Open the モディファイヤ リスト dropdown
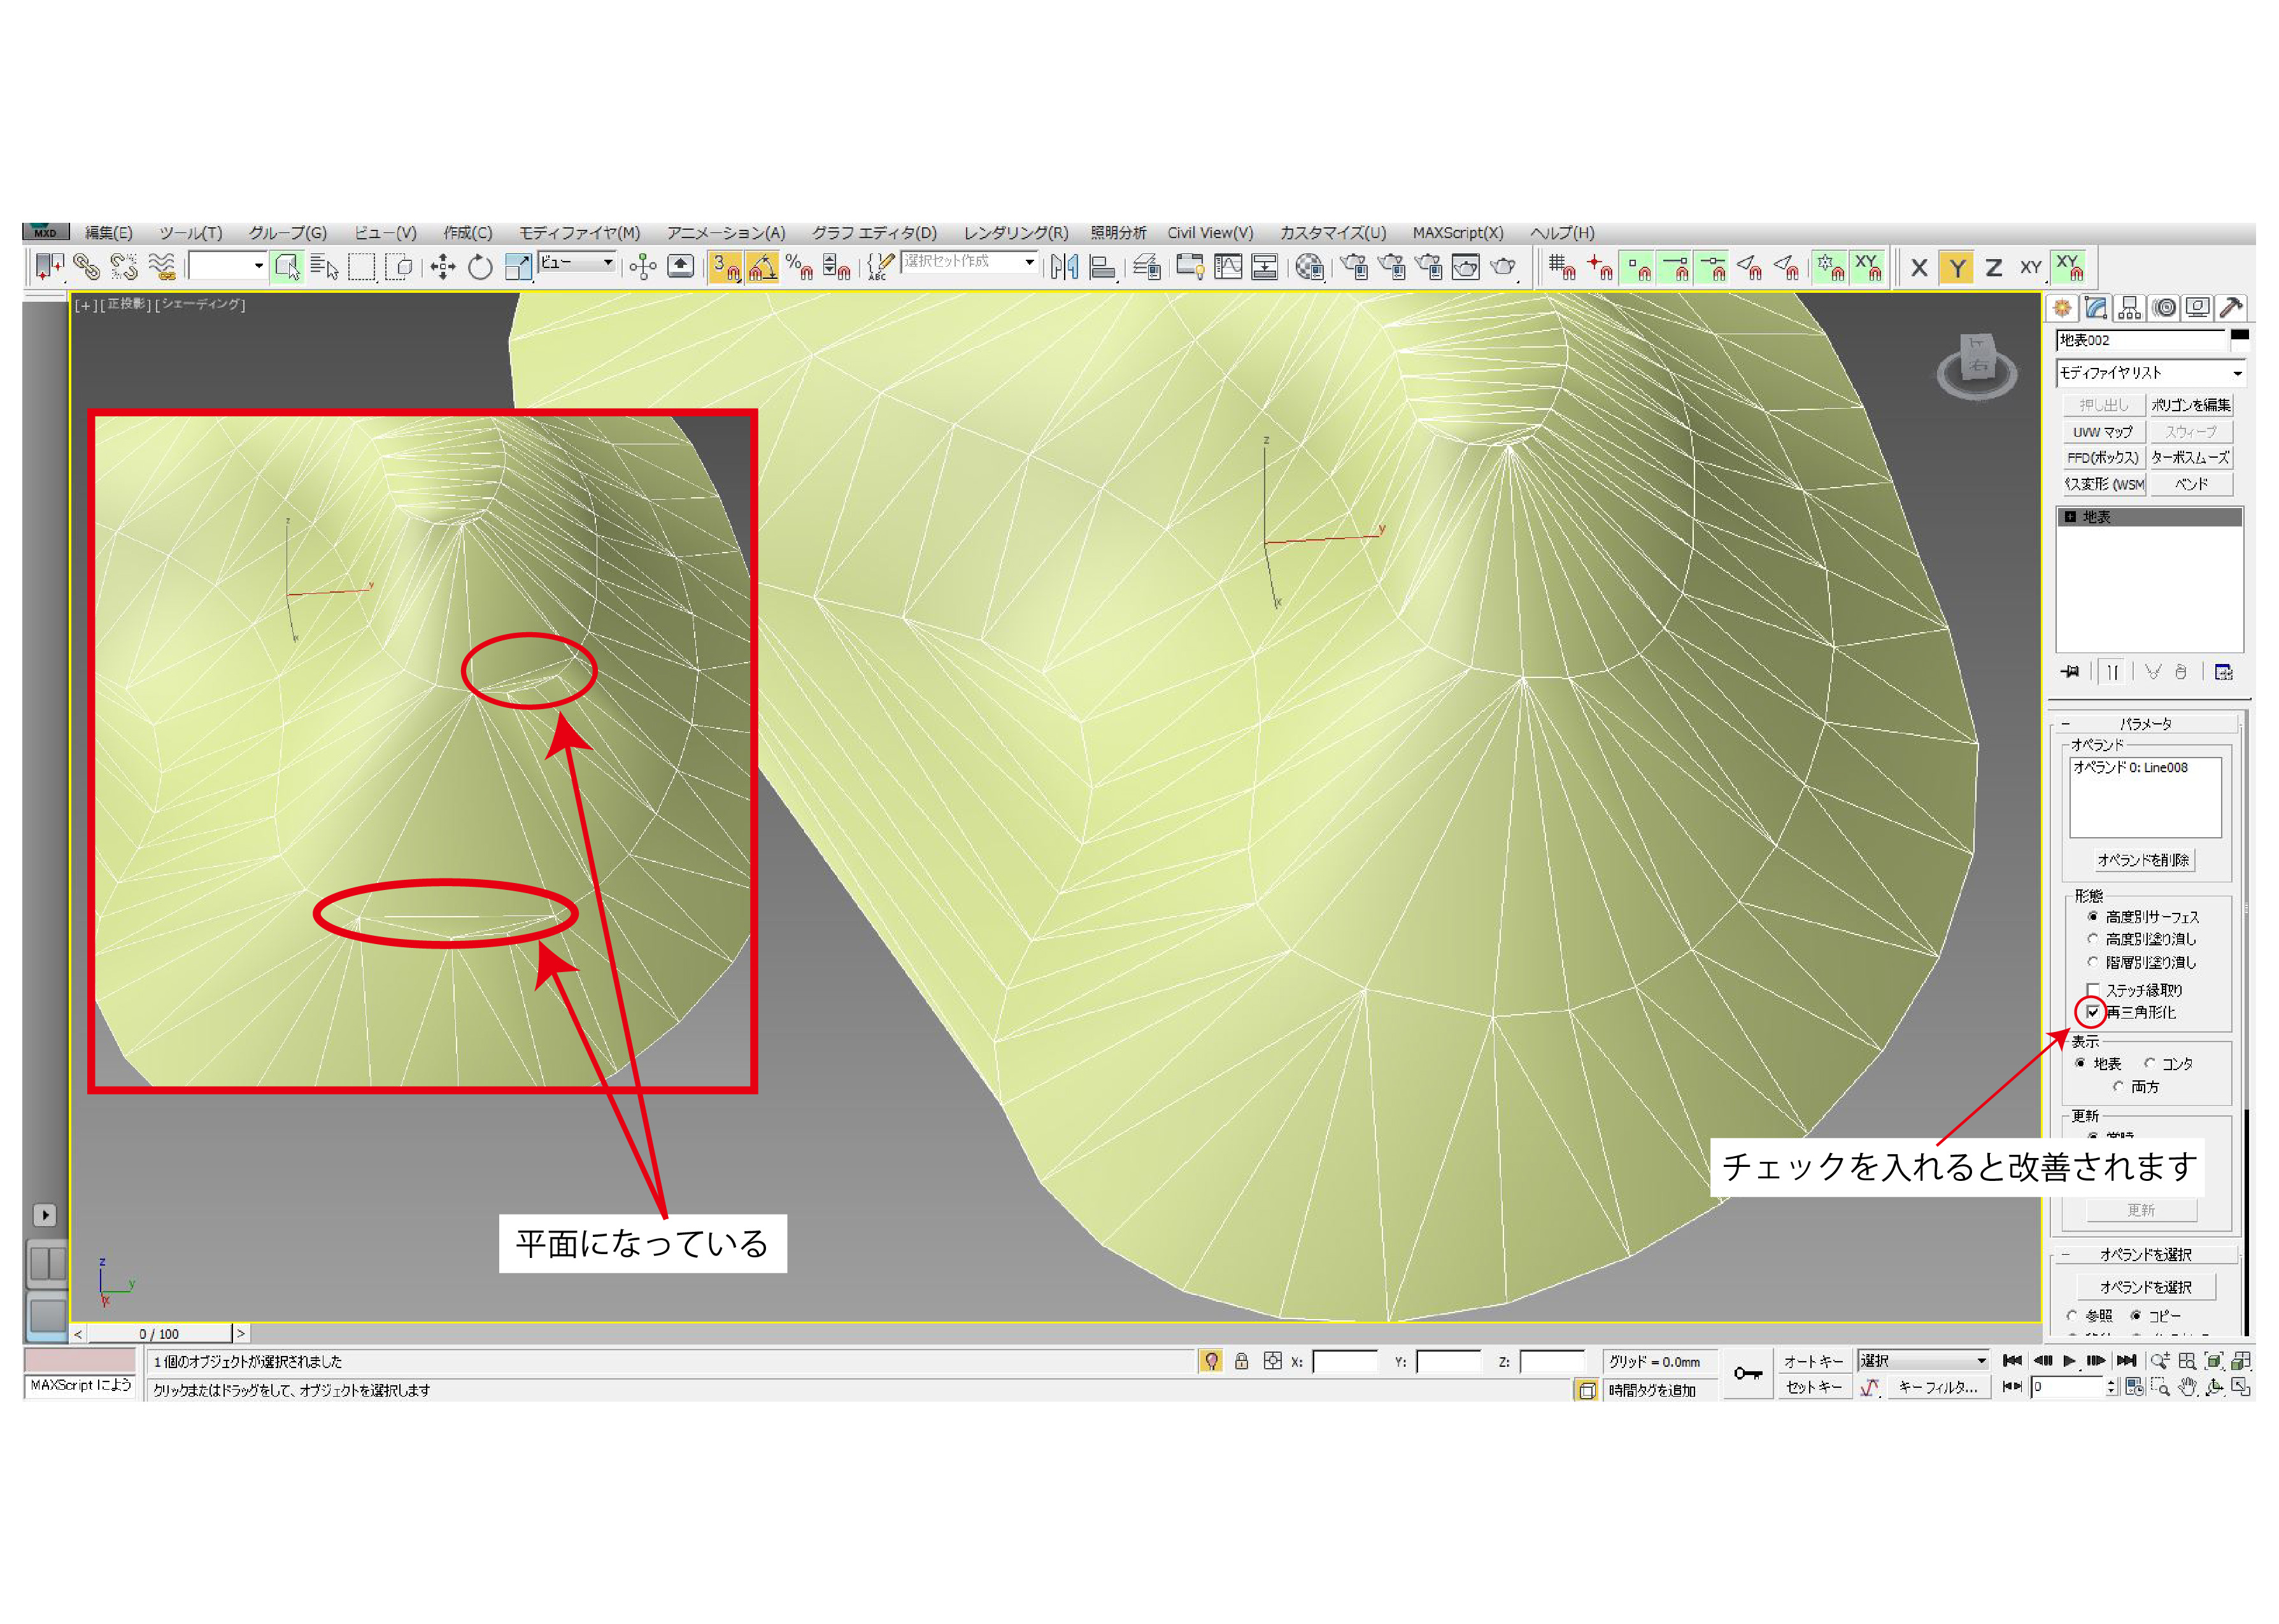 coord(2149,373)
